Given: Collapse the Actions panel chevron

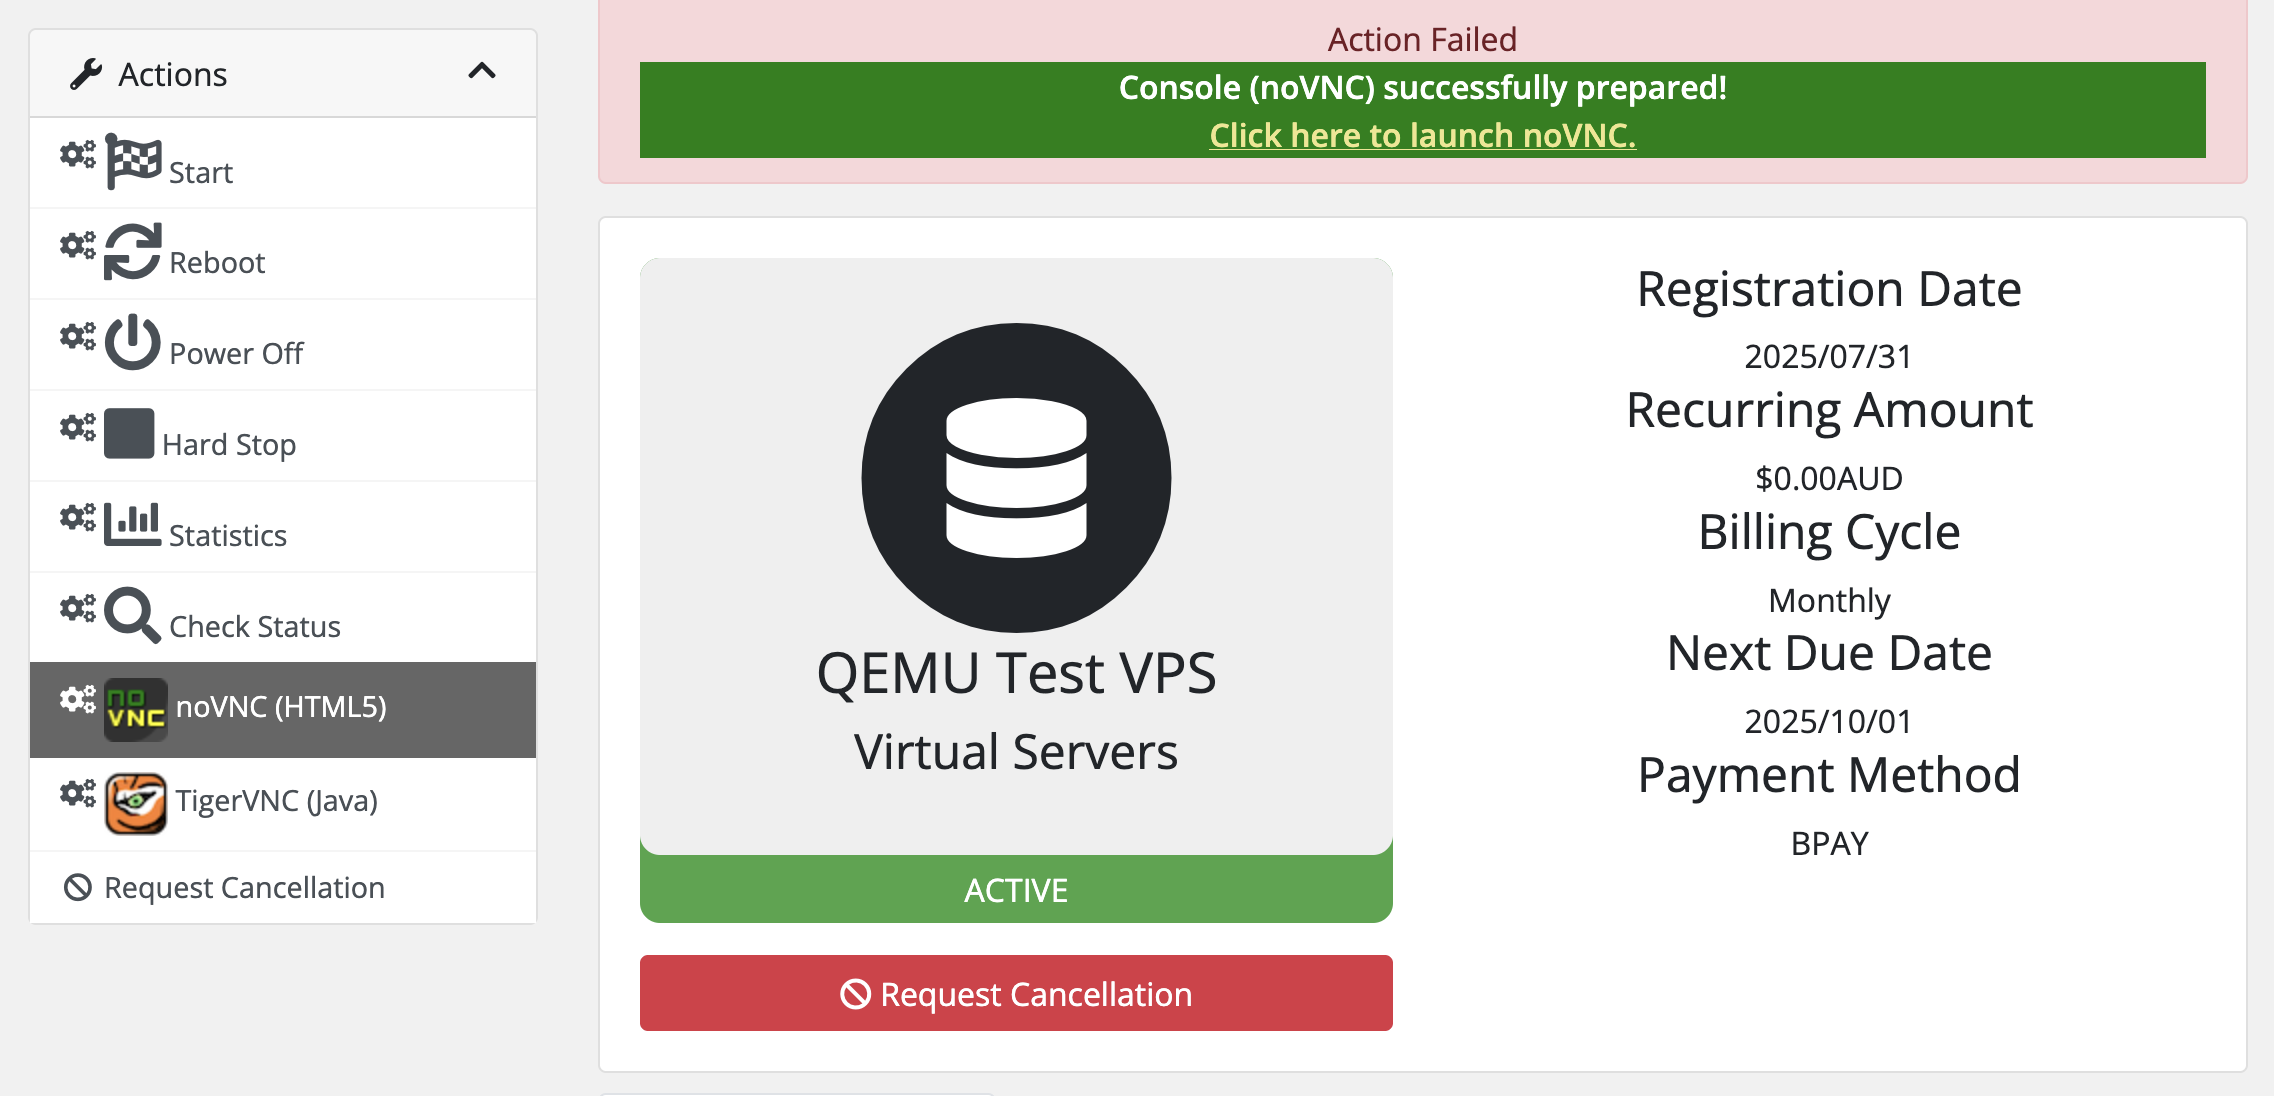Looking at the screenshot, I should pos(482,71).
